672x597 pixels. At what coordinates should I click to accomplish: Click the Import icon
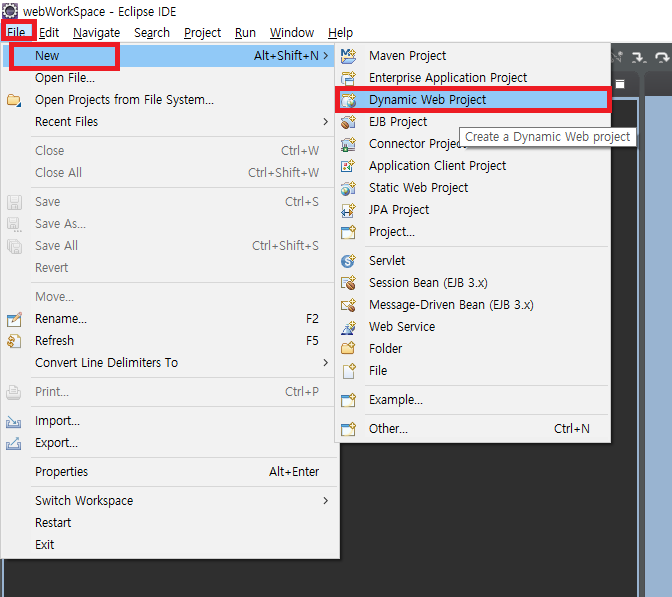click(14, 422)
